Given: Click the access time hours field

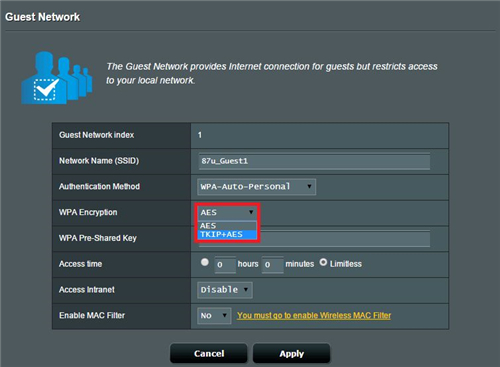Looking at the screenshot, I should click(x=225, y=265).
